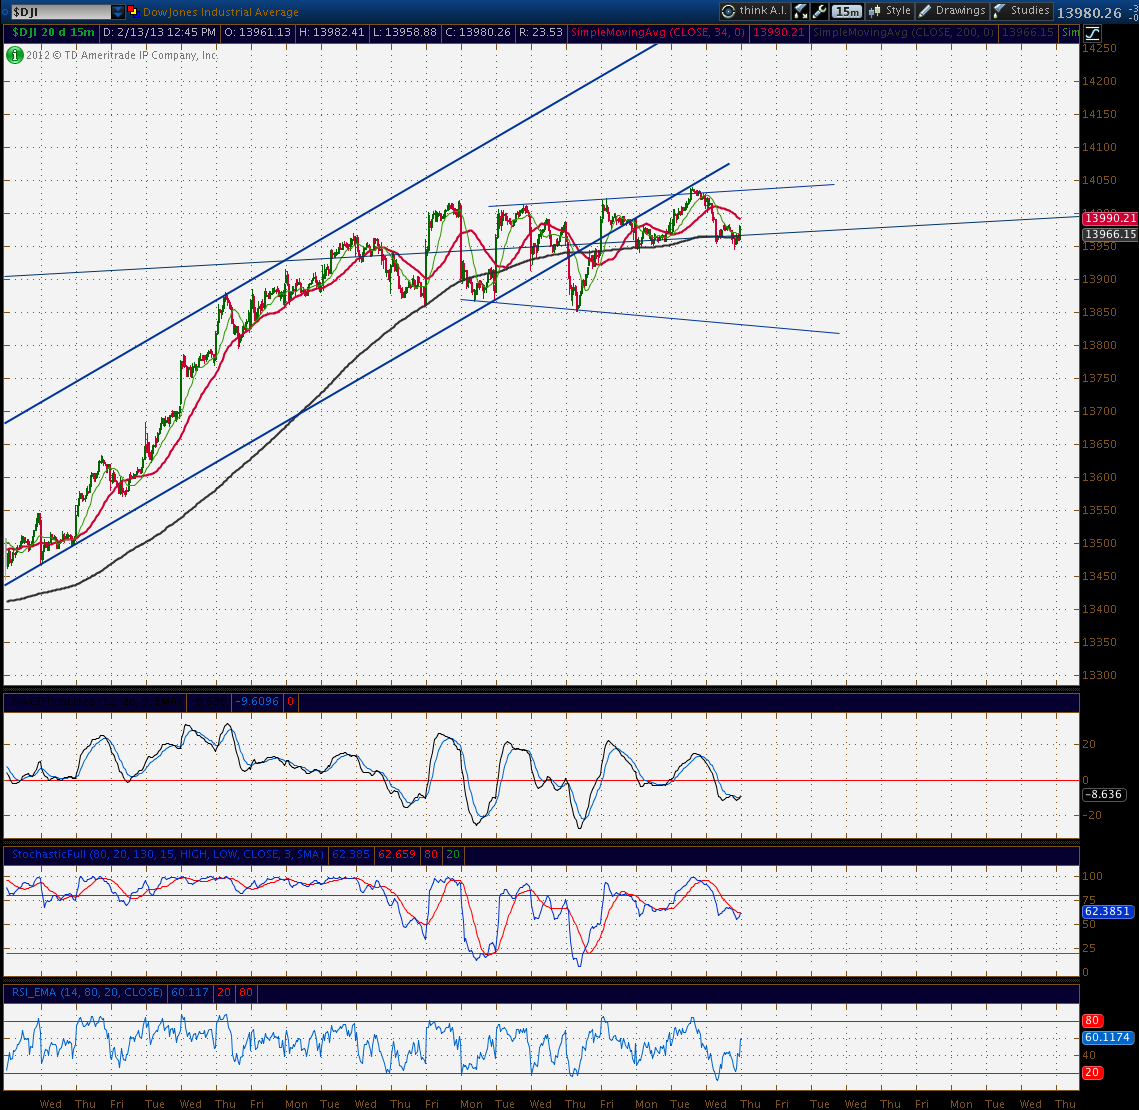Click the 60.1174 bubble on RSI axis
1139x1110 pixels.
[x=1107, y=1037]
